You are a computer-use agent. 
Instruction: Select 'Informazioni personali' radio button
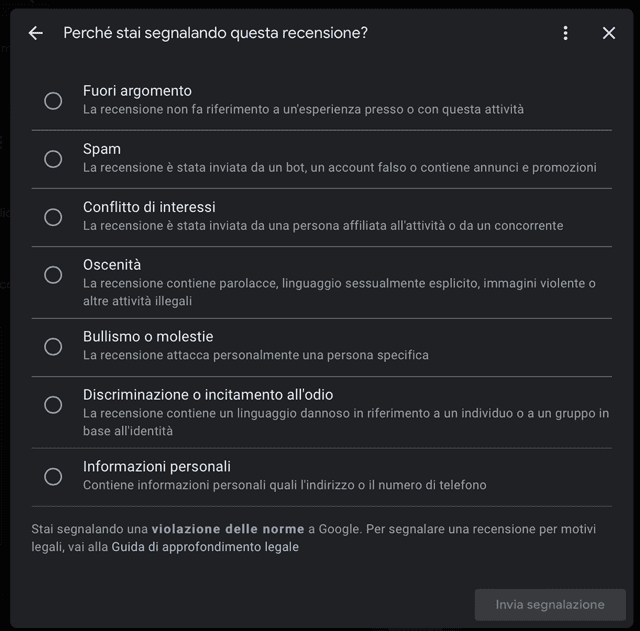(x=53, y=476)
